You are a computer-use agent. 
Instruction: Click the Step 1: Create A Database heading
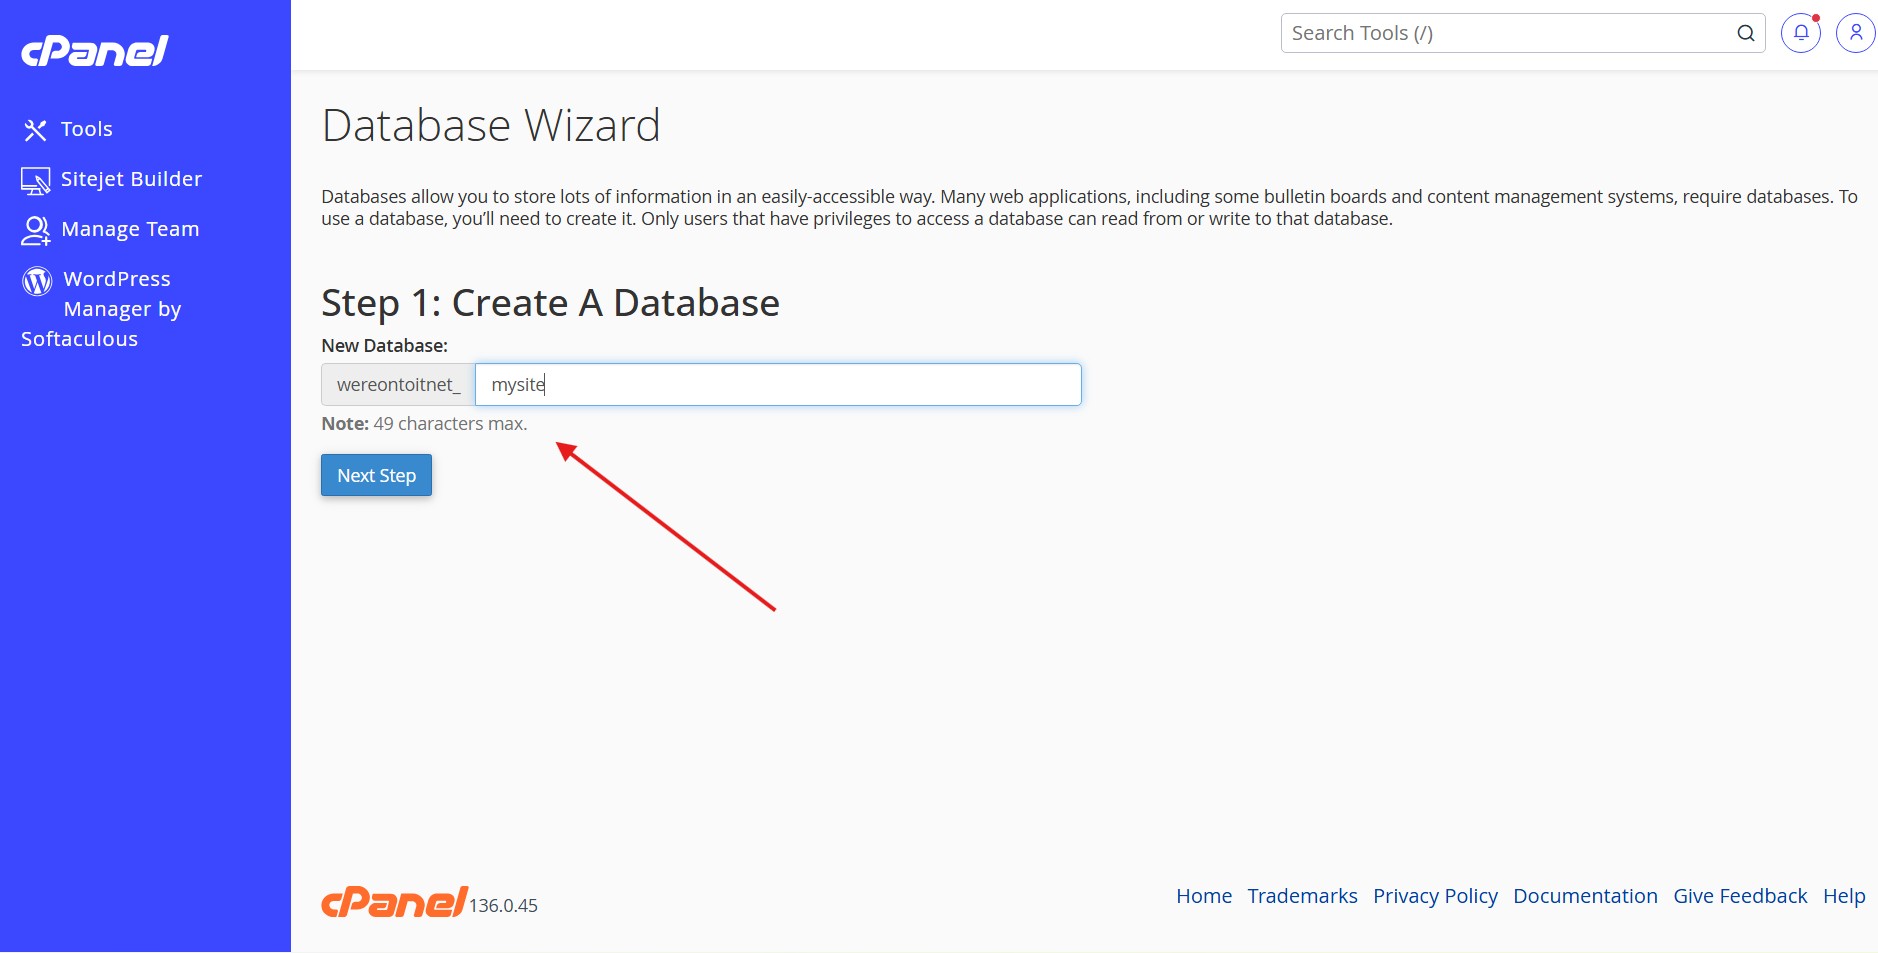point(550,303)
